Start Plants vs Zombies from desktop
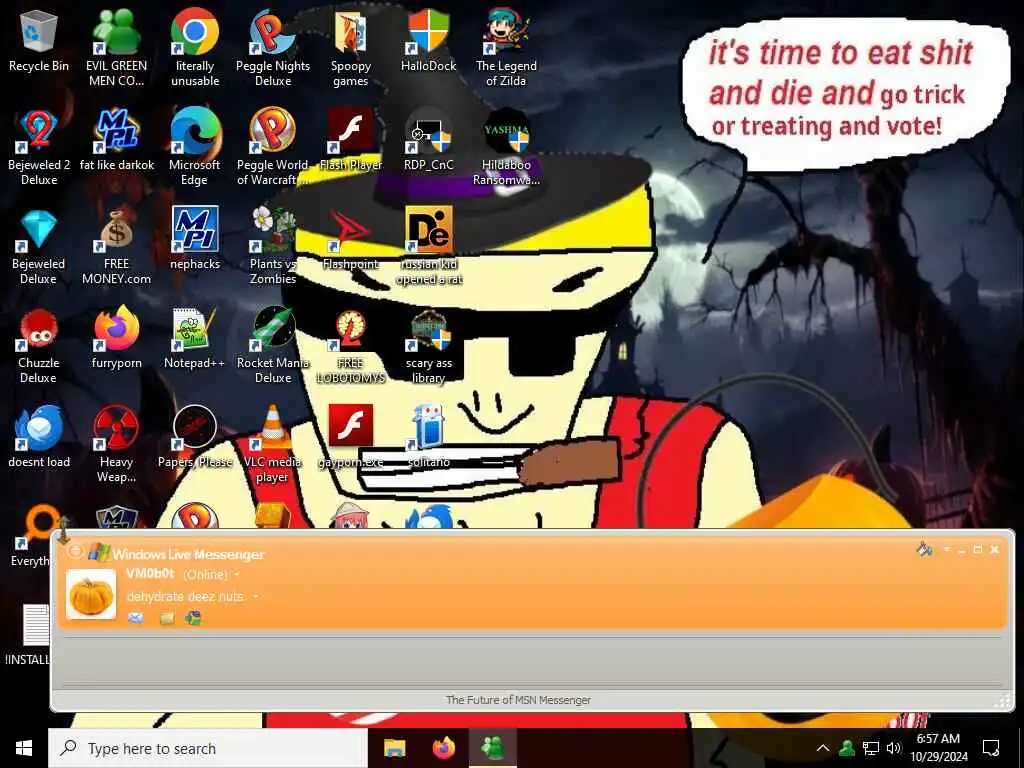 (x=273, y=246)
